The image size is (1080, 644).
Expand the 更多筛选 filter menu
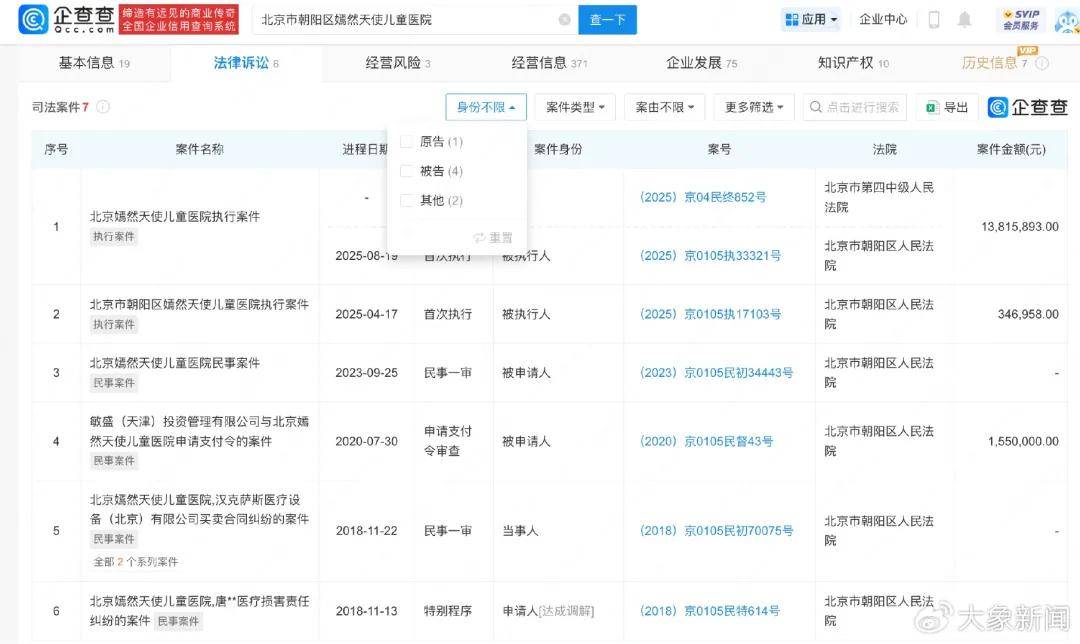[752, 106]
